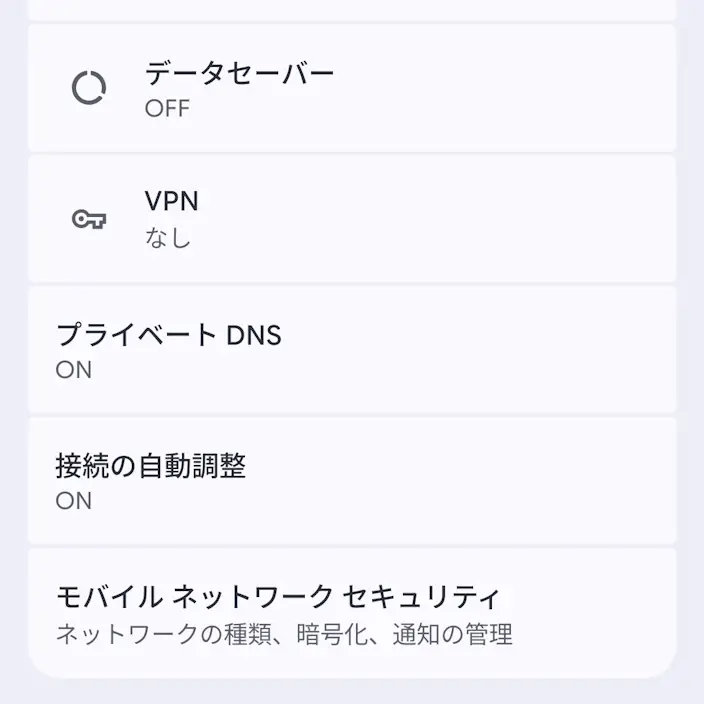The width and height of the screenshot is (704, 704).
Task: Open the データセーバー setting
Action: click(352, 88)
